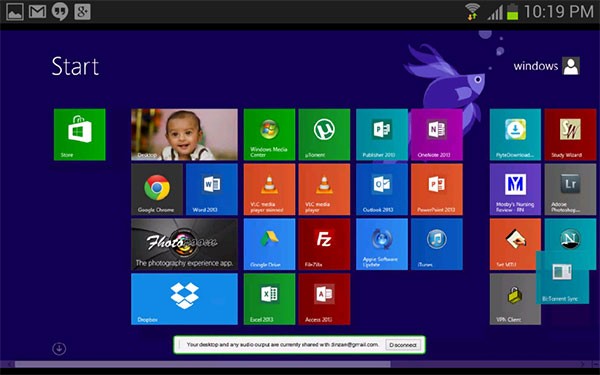Tap the battery status icon
The height and width of the screenshot is (375, 600).
(x=512, y=11)
